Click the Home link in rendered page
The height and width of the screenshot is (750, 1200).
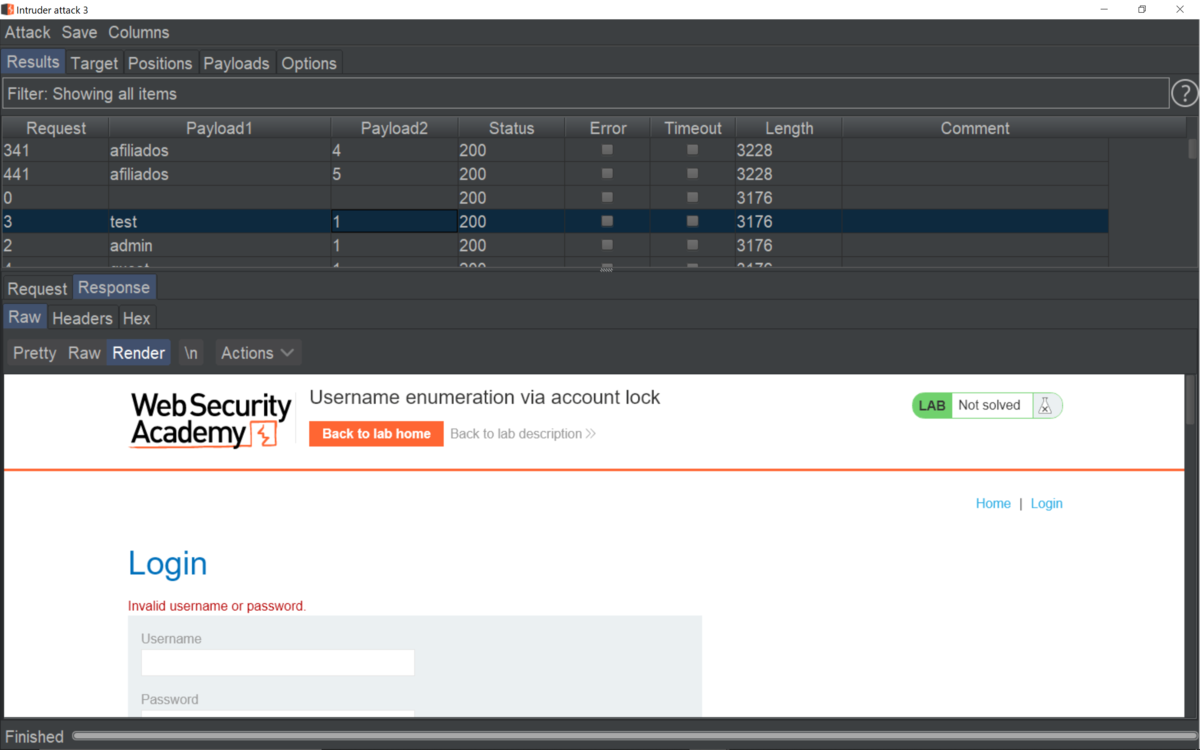pos(993,503)
